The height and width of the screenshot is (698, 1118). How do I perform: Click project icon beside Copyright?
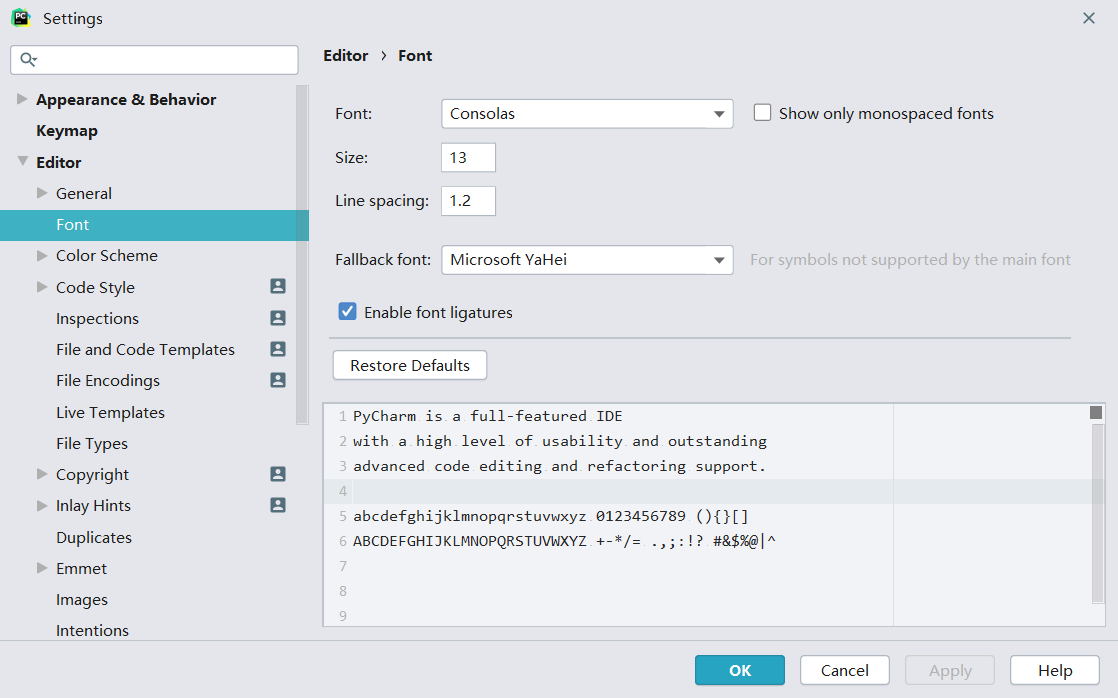point(278,474)
